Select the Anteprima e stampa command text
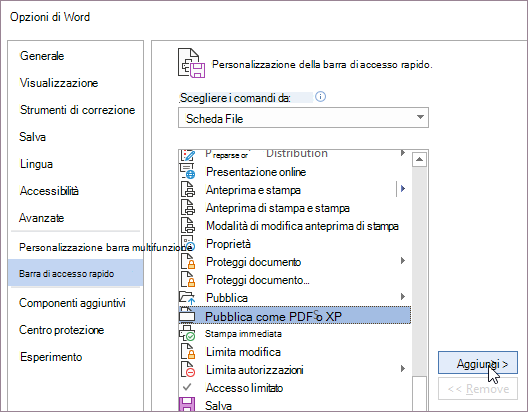The image size is (528, 412). pos(253,190)
